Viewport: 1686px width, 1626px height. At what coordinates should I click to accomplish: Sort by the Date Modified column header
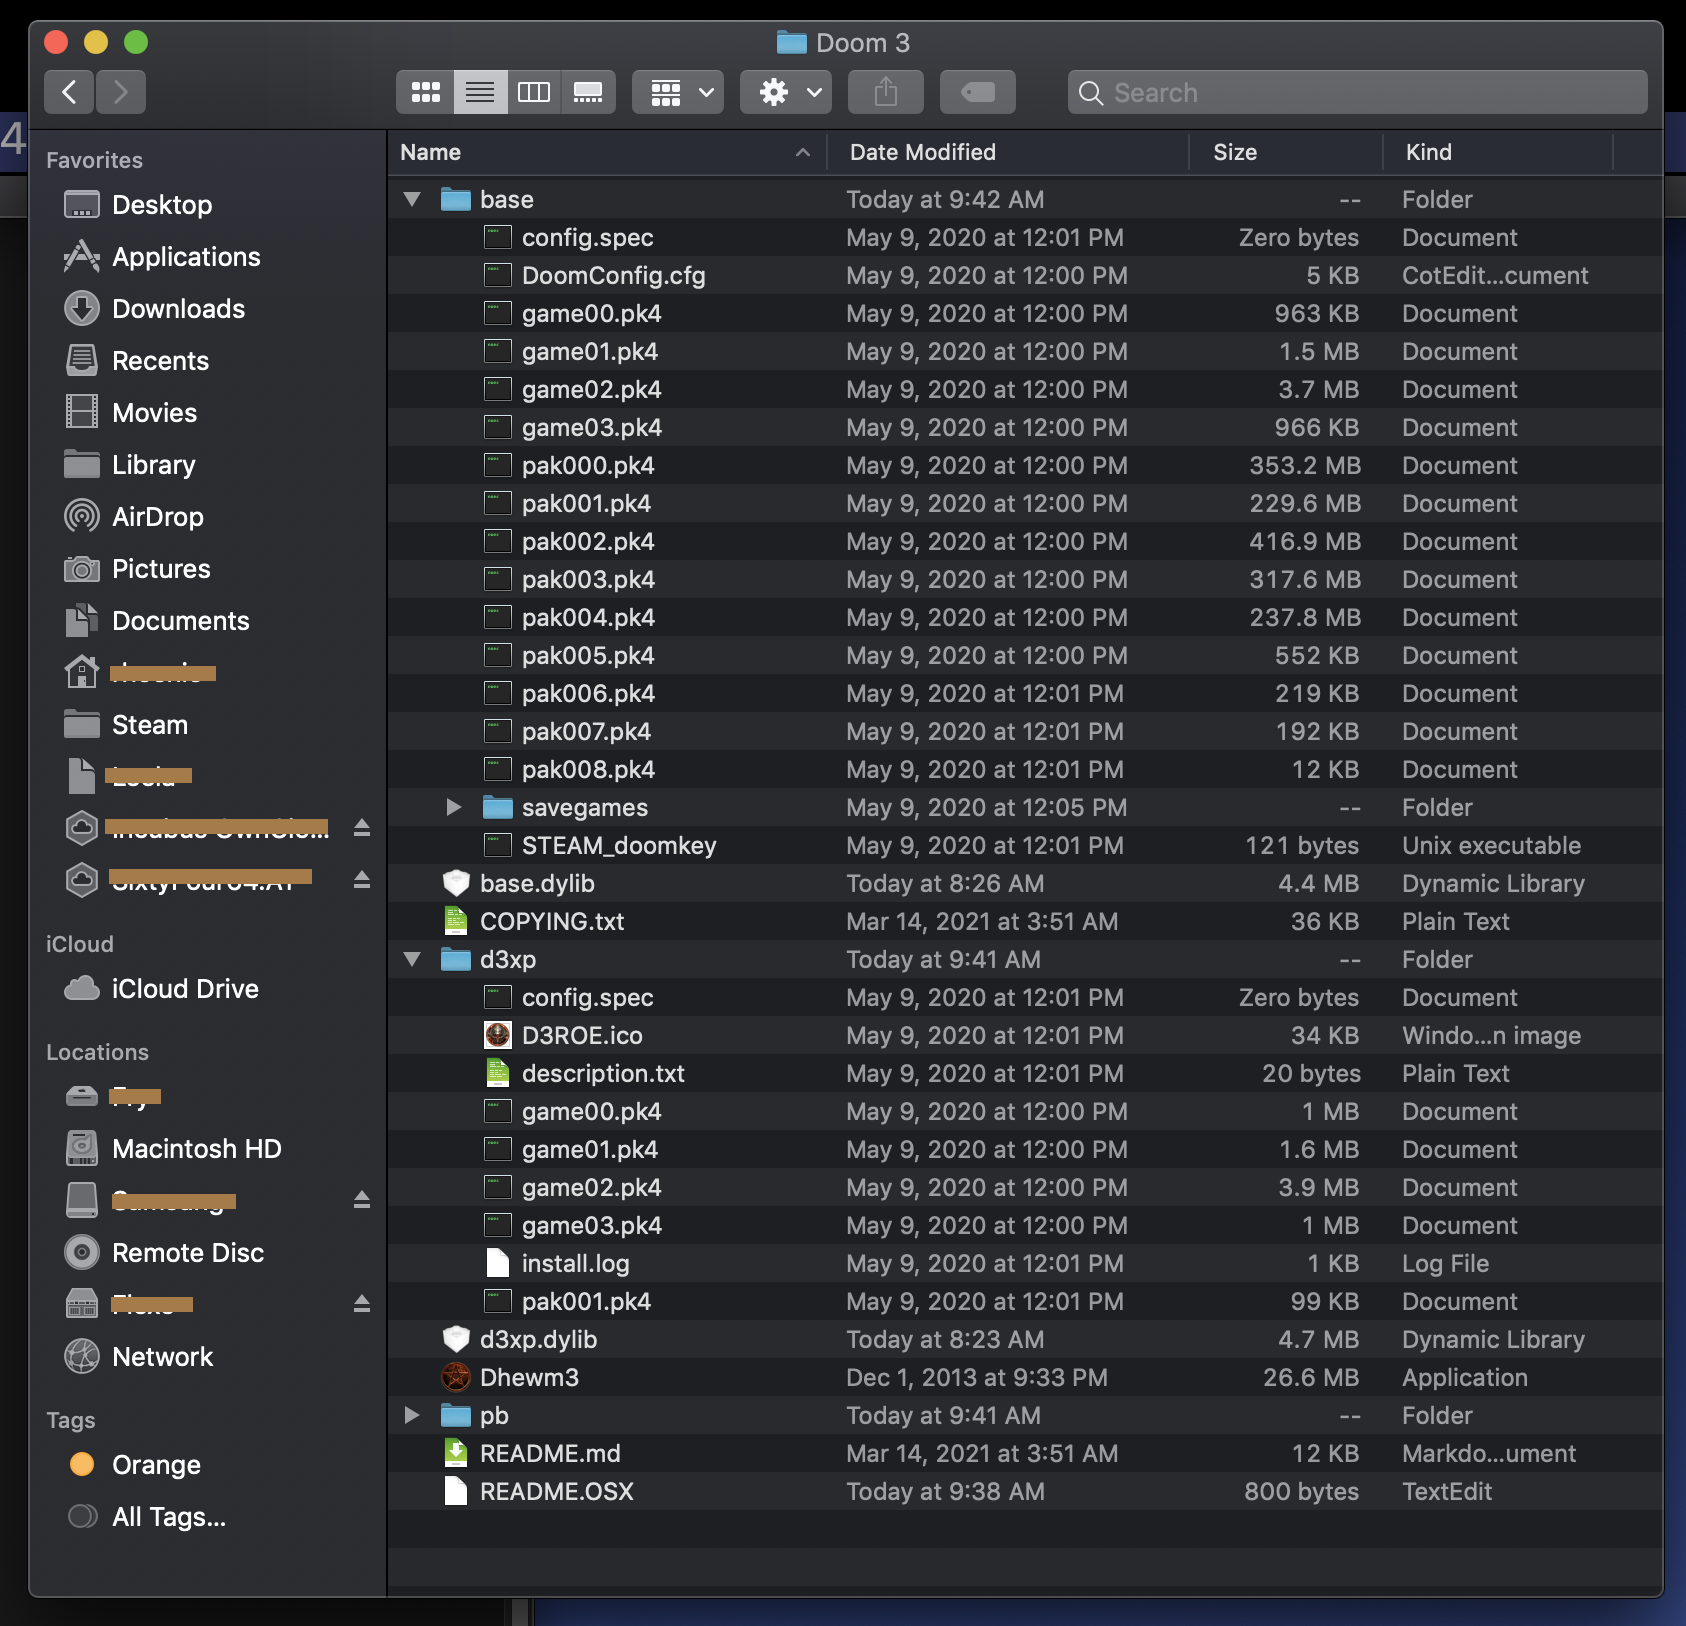point(1008,152)
